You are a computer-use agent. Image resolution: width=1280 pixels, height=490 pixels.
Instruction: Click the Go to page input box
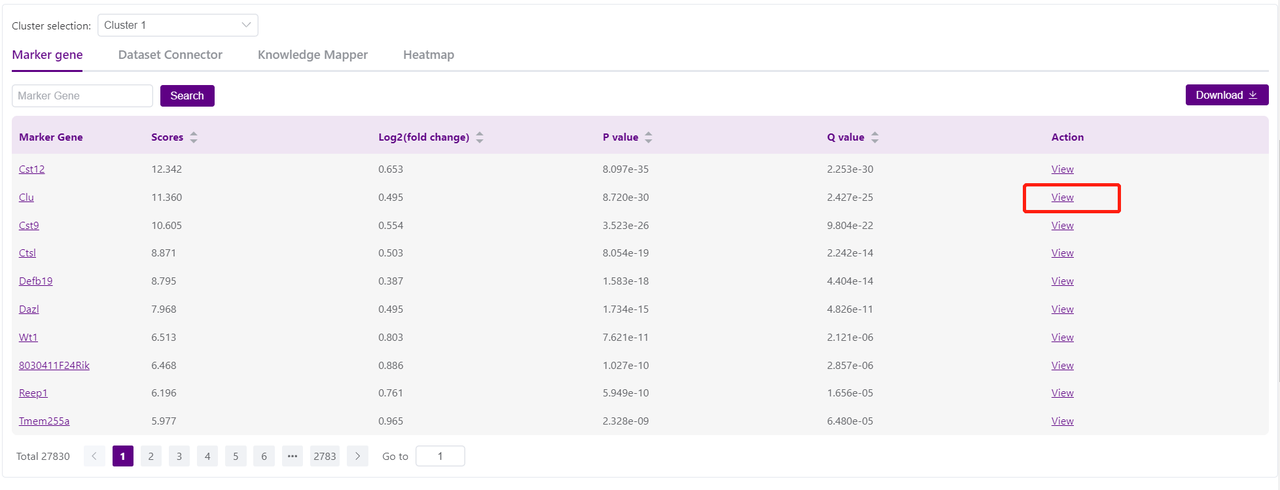(x=439, y=456)
